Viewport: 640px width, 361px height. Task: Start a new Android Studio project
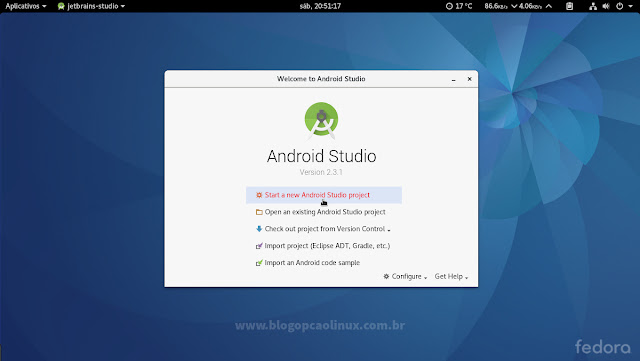(x=324, y=195)
